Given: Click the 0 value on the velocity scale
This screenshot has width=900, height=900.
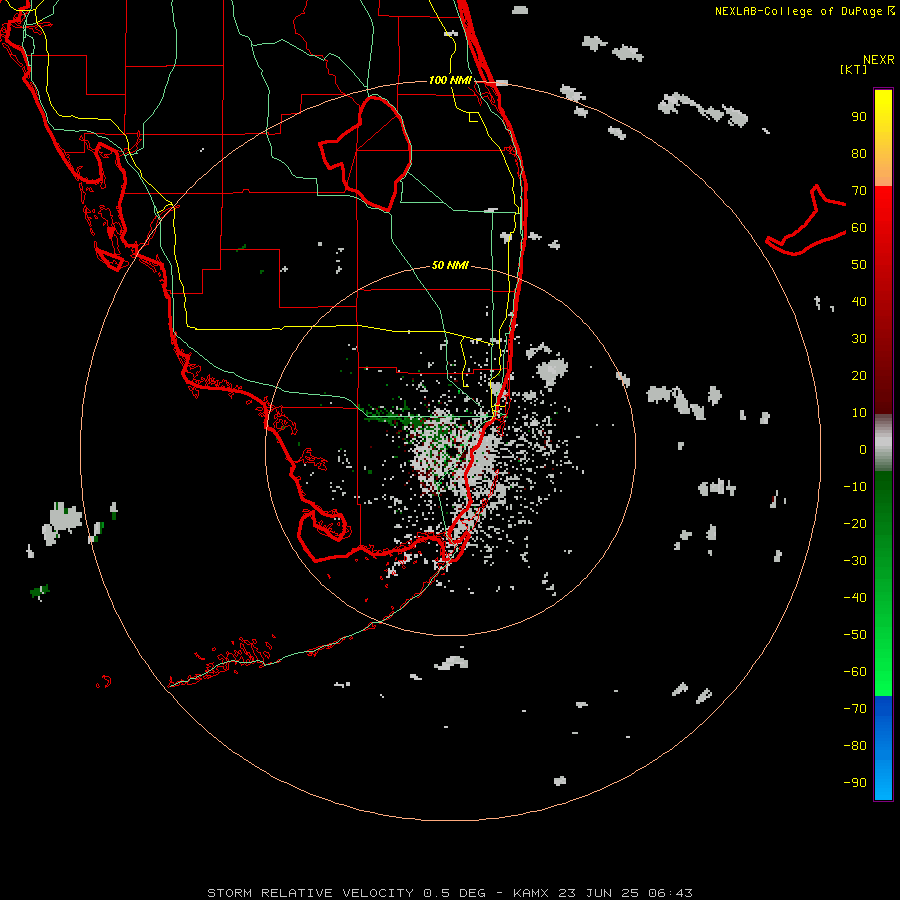Looking at the screenshot, I should pyautogui.click(x=863, y=449).
